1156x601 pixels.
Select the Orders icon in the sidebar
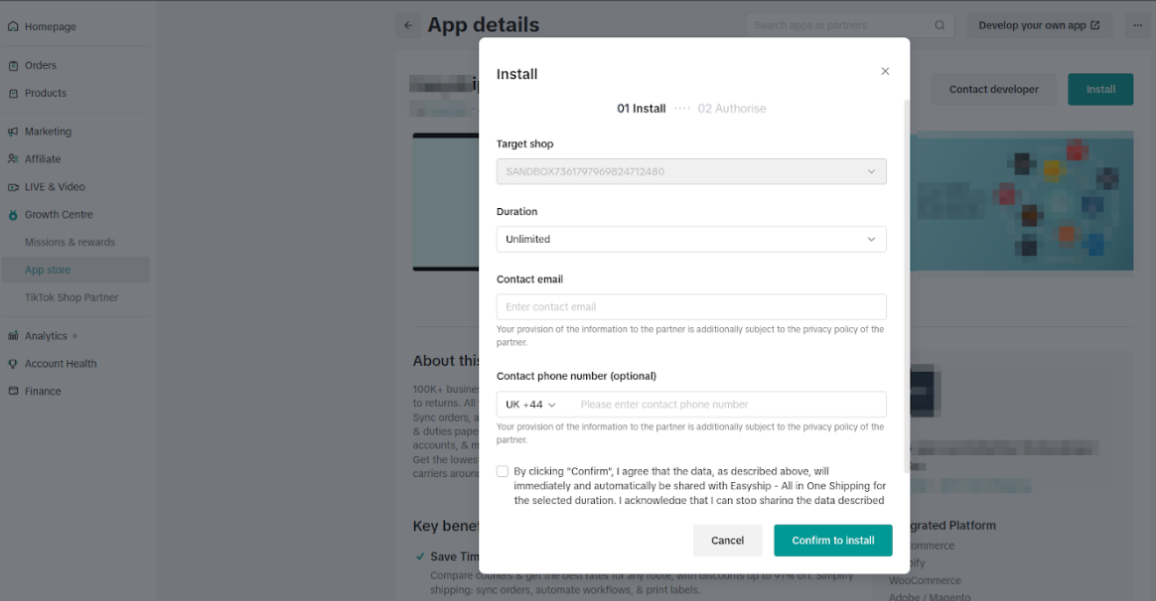(x=14, y=65)
